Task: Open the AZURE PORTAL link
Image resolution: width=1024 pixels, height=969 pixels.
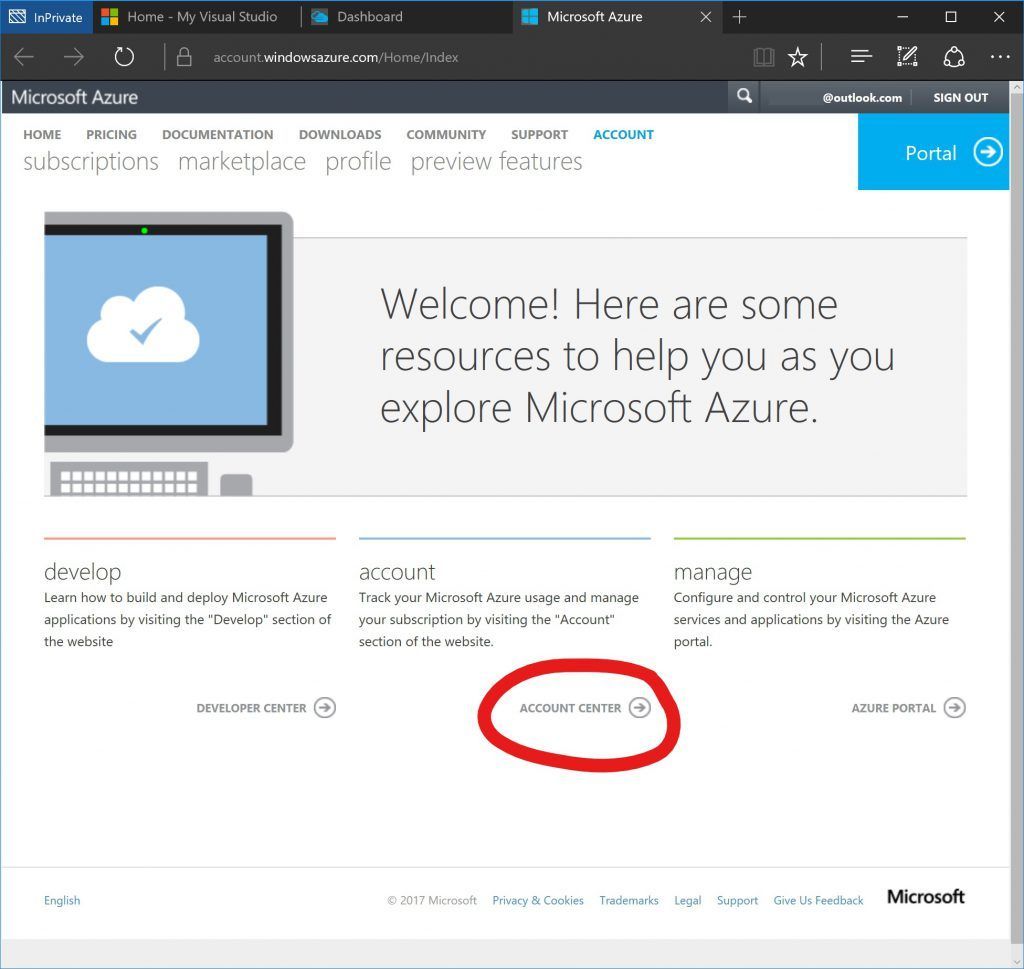Action: (x=893, y=708)
